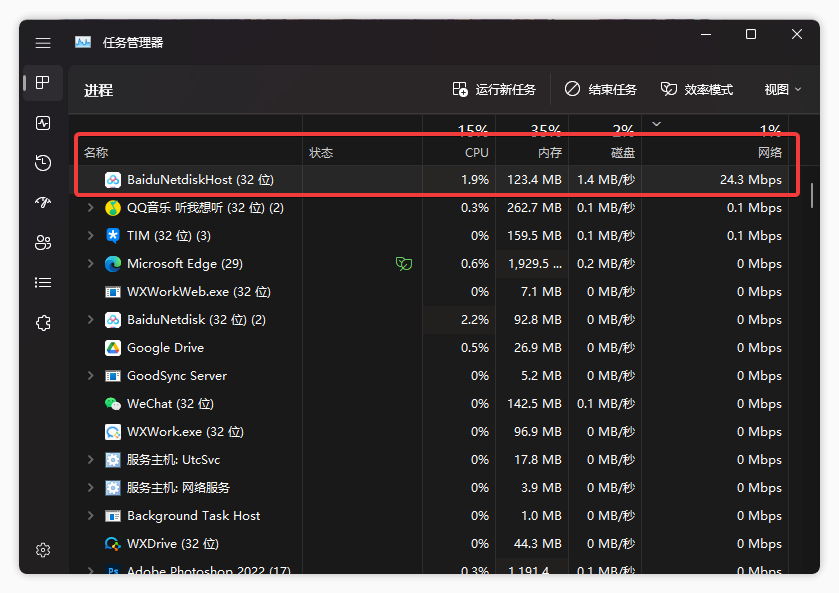Click the 效率模式 button

point(697,89)
